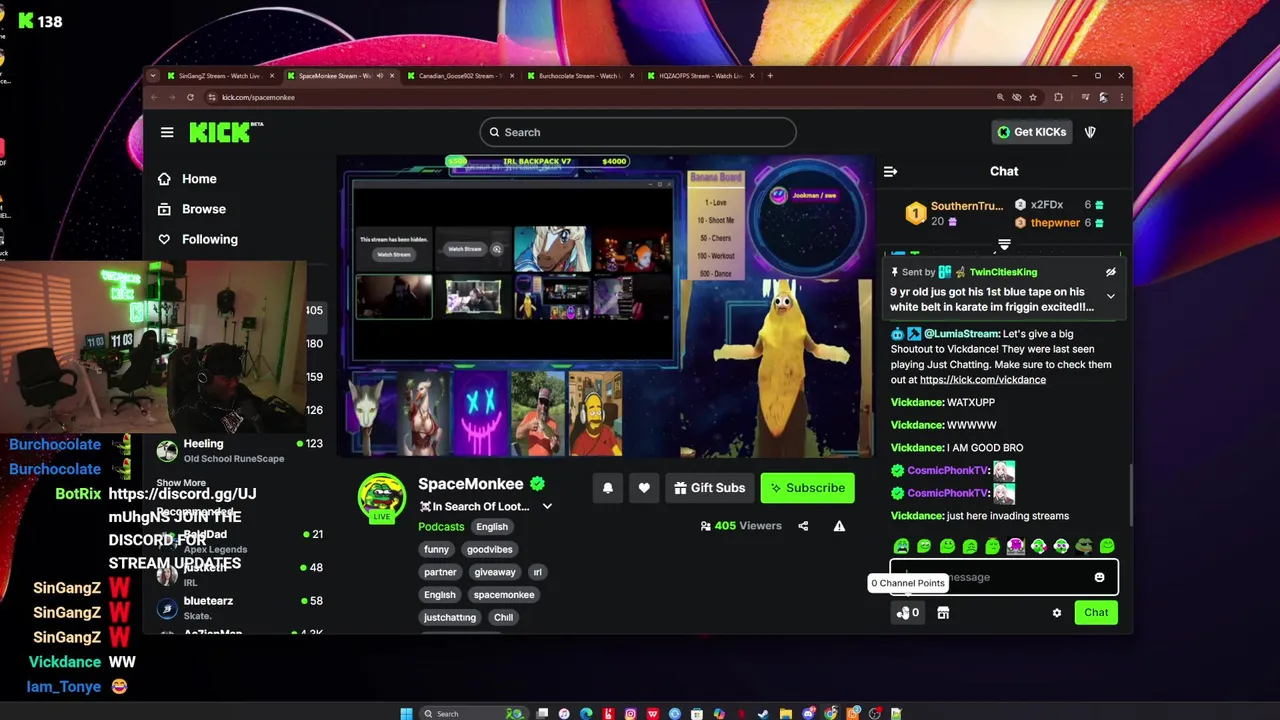Click the notification bell for SpaceMonkee

608,488
